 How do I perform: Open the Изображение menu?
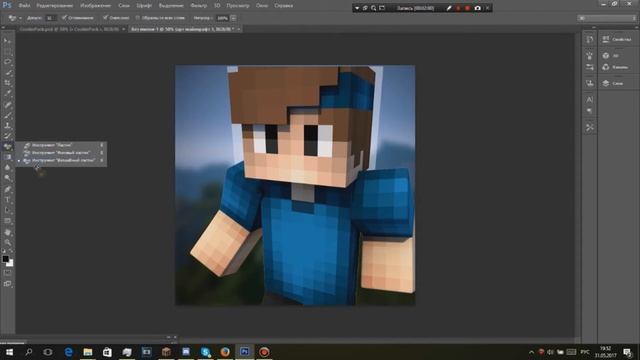tap(96, 6)
